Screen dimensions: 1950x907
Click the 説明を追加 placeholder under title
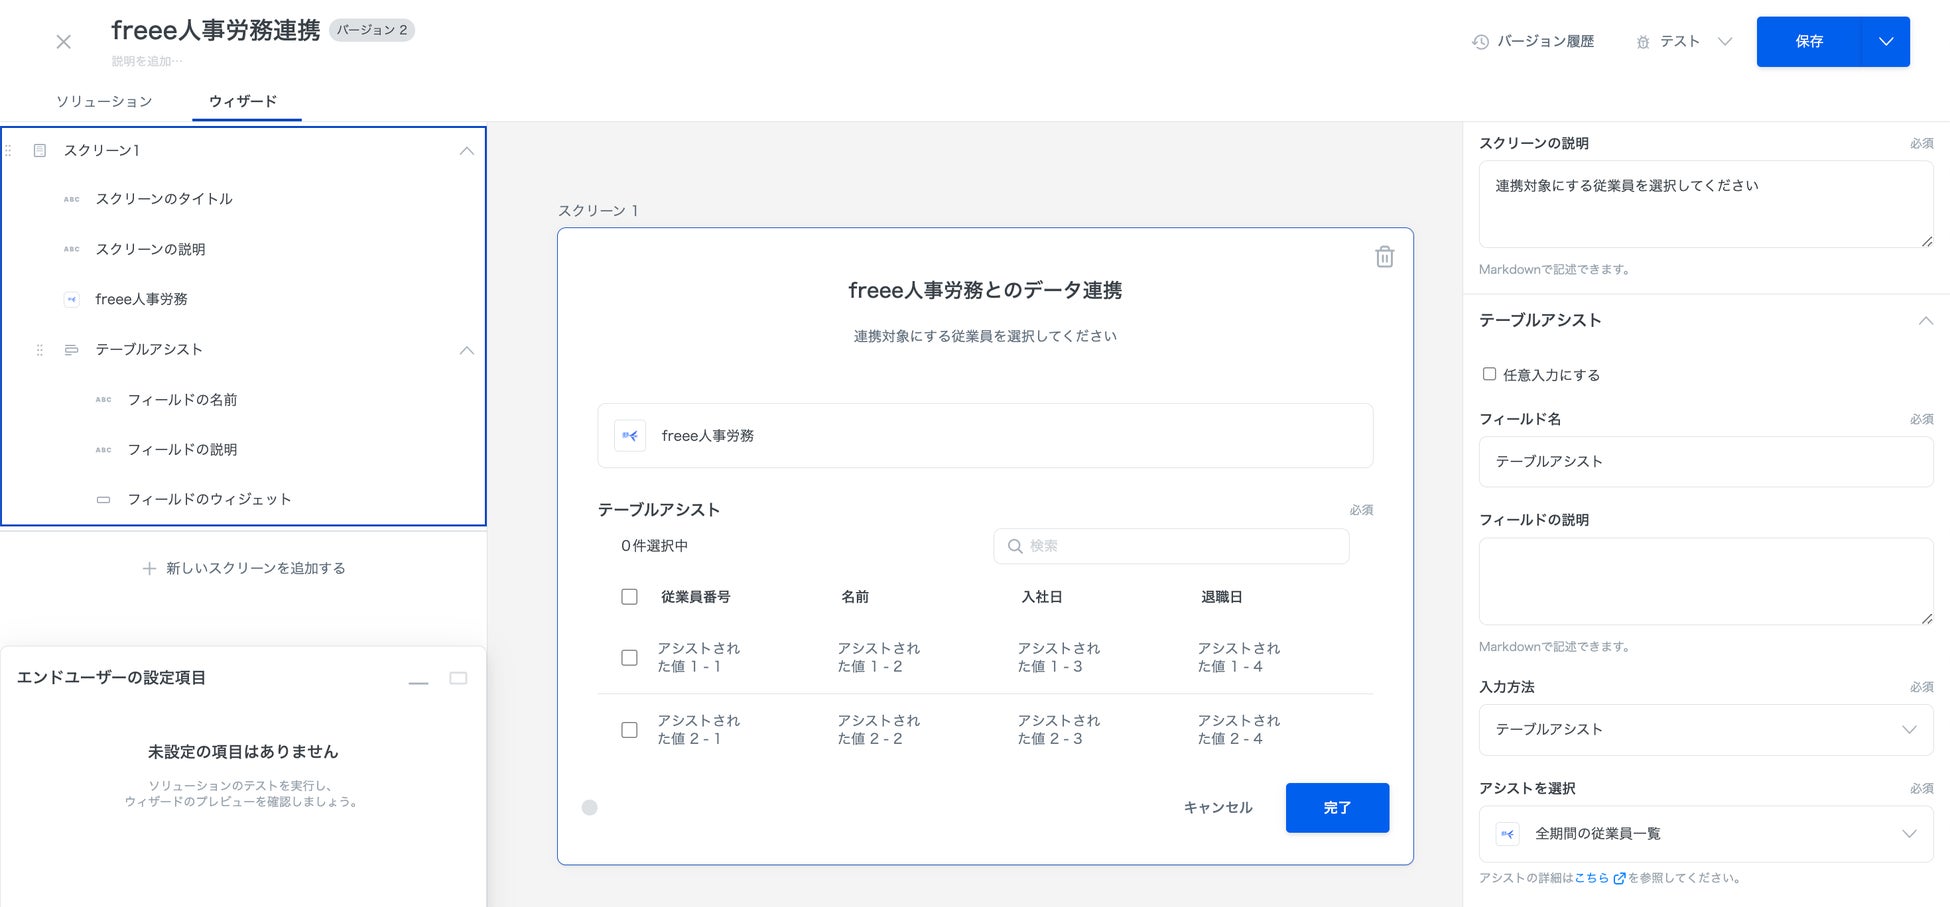(147, 61)
